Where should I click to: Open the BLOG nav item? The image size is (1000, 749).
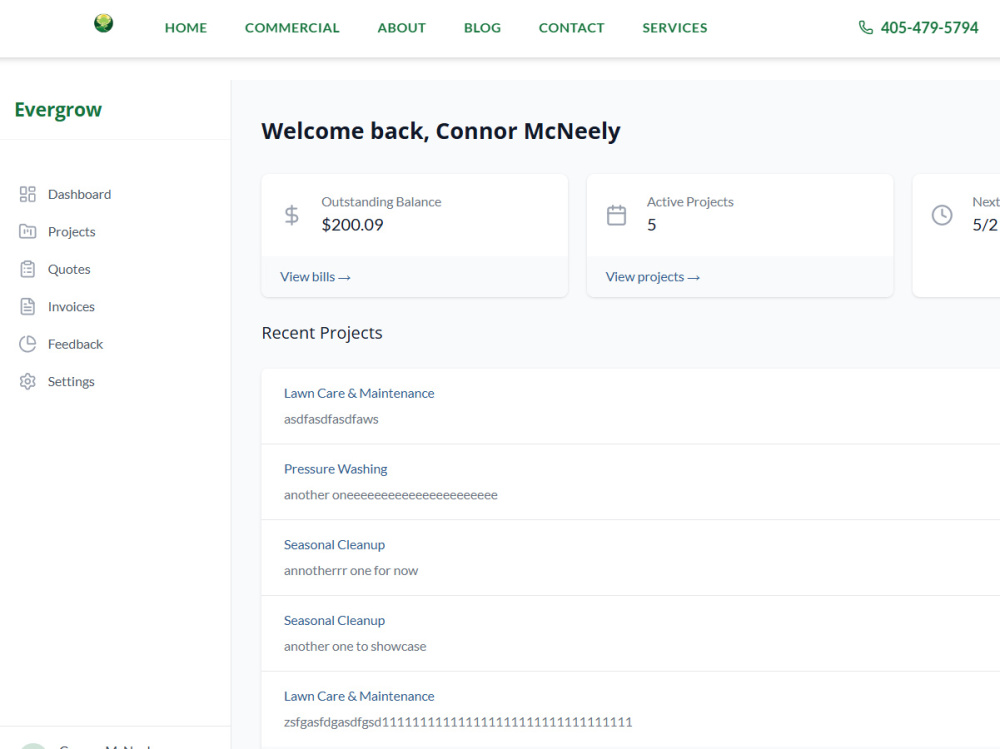[482, 28]
